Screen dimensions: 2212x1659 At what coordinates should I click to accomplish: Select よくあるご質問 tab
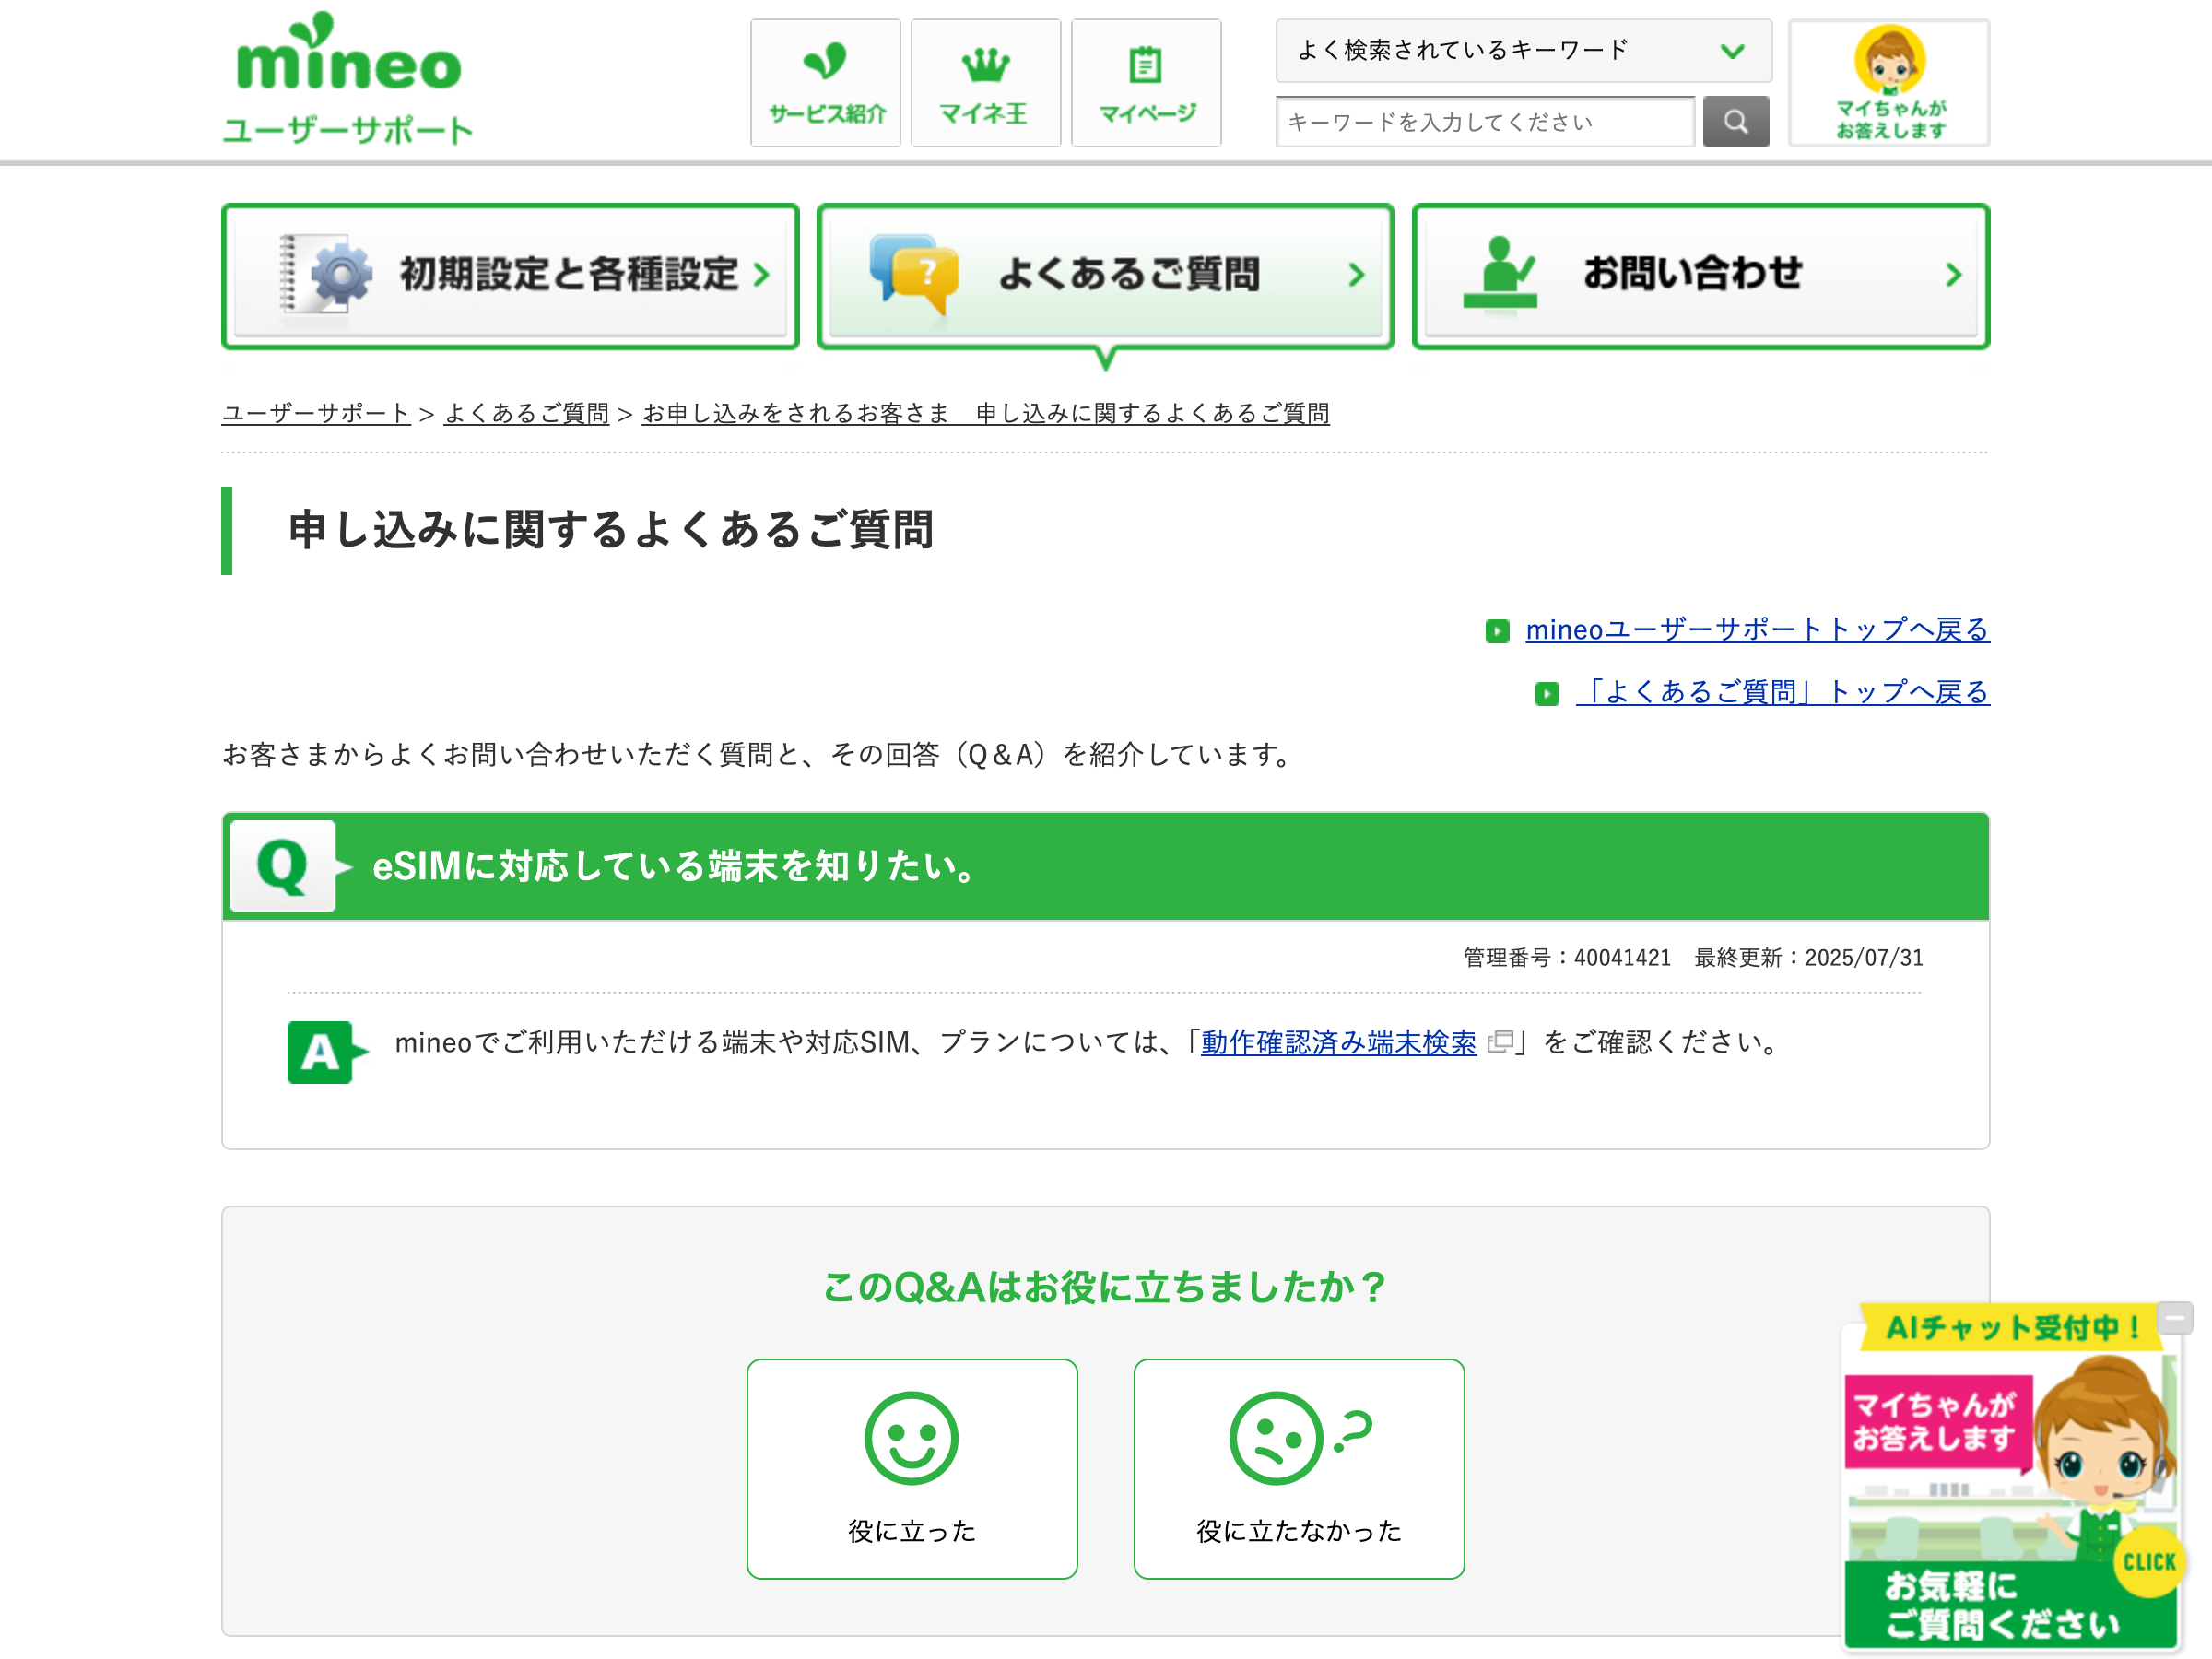click(1105, 276)
